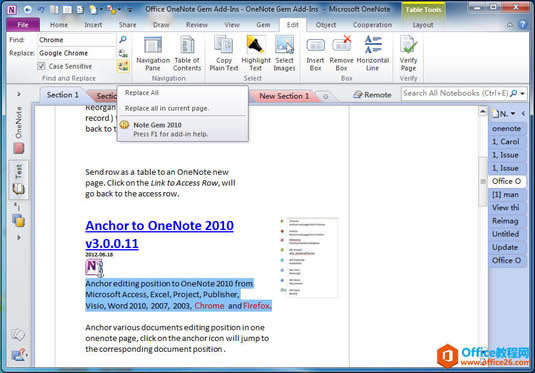Select the Section 1 tab
The height and width of the screenshot is (373, 535).
pyautogui.click(x=63, y=95)
